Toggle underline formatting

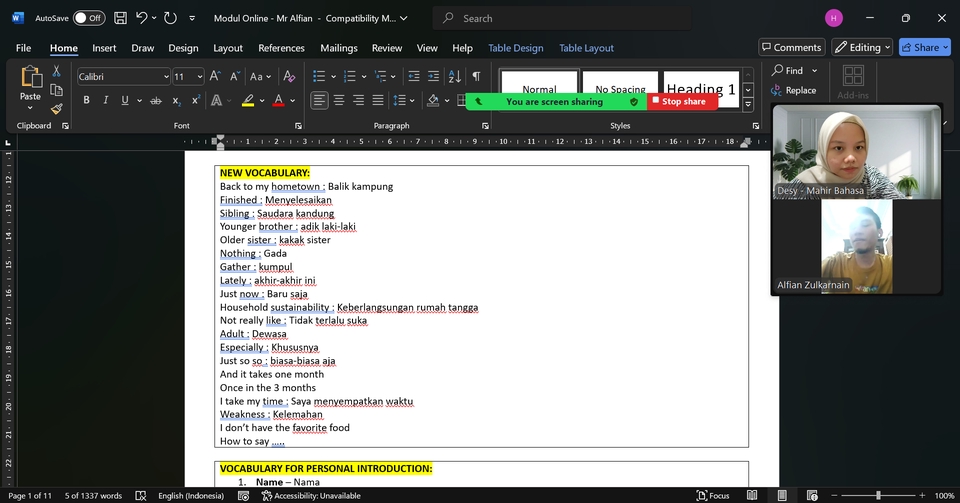point(125,100)
